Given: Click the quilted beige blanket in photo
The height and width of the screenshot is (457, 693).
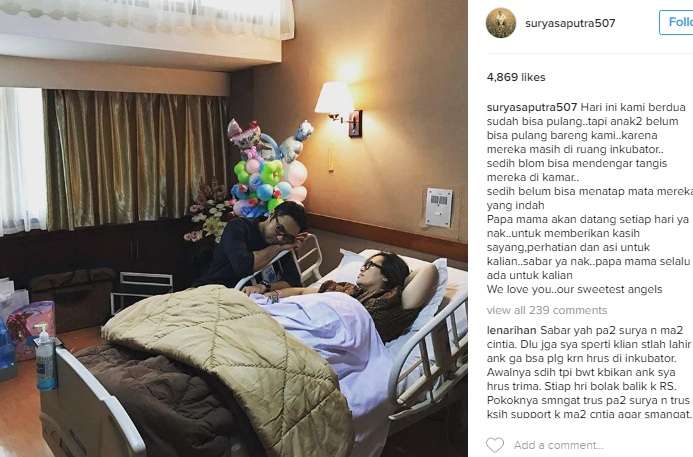Looking at the screenshot, I should 230,362.
